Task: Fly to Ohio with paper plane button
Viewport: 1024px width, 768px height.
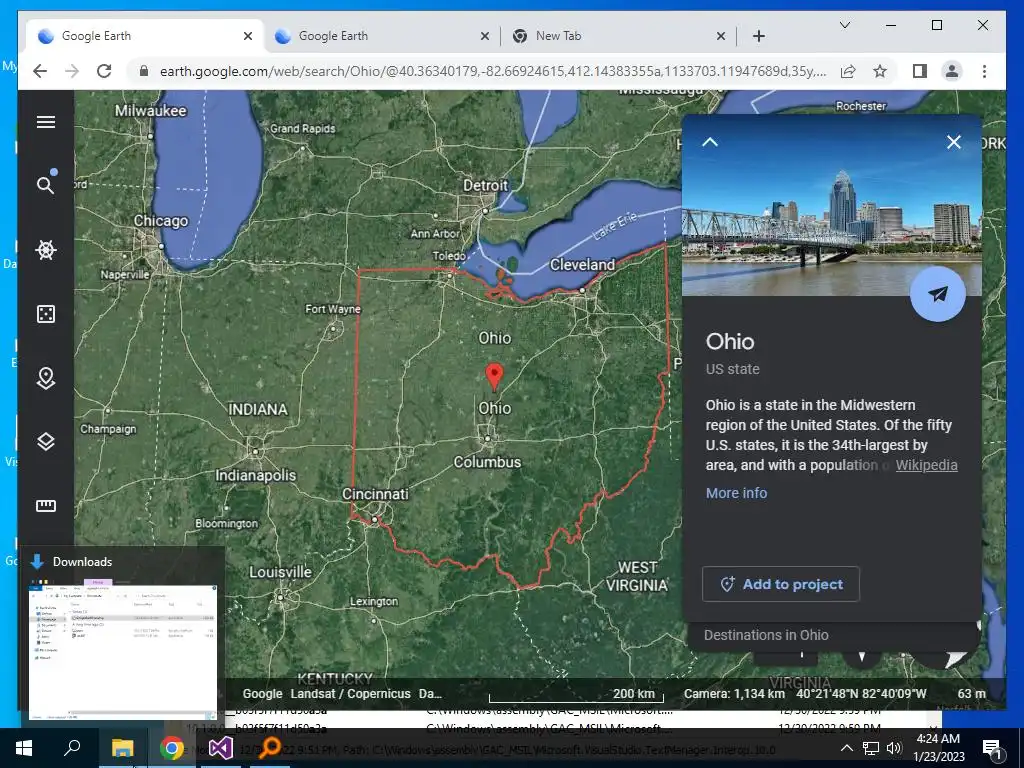Action: [938, 294]
